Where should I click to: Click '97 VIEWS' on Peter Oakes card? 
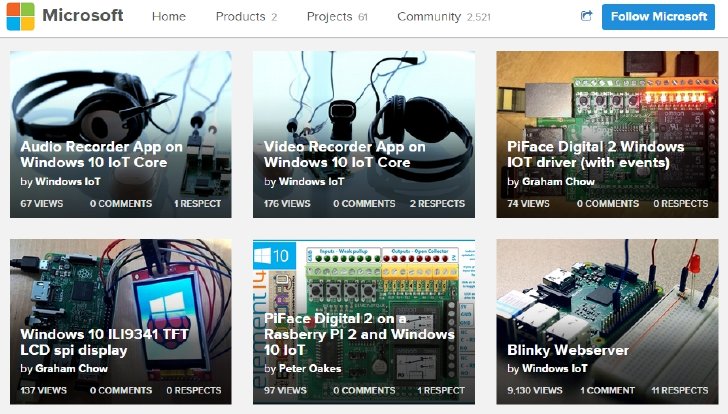285,390
